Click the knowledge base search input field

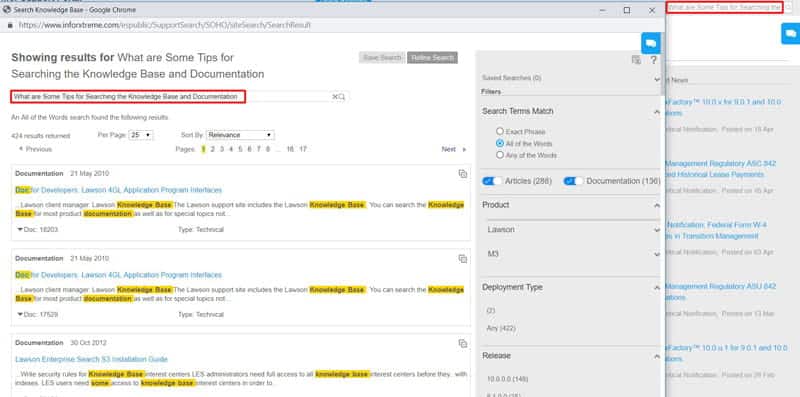[x=171, y=96]
